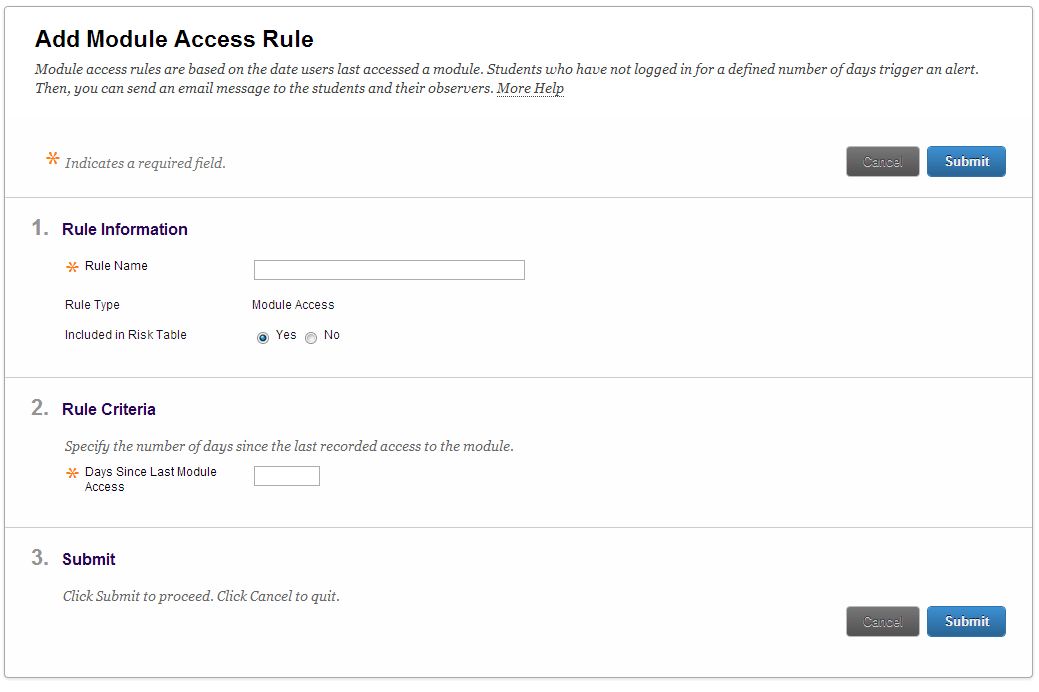Click the bottom Cancel button
The height and width of the screenshot is (692, 1039).
[882, 621]
